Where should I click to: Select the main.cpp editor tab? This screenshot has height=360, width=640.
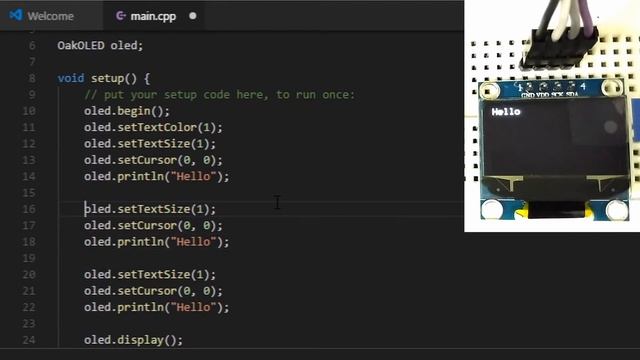[154, 16]
